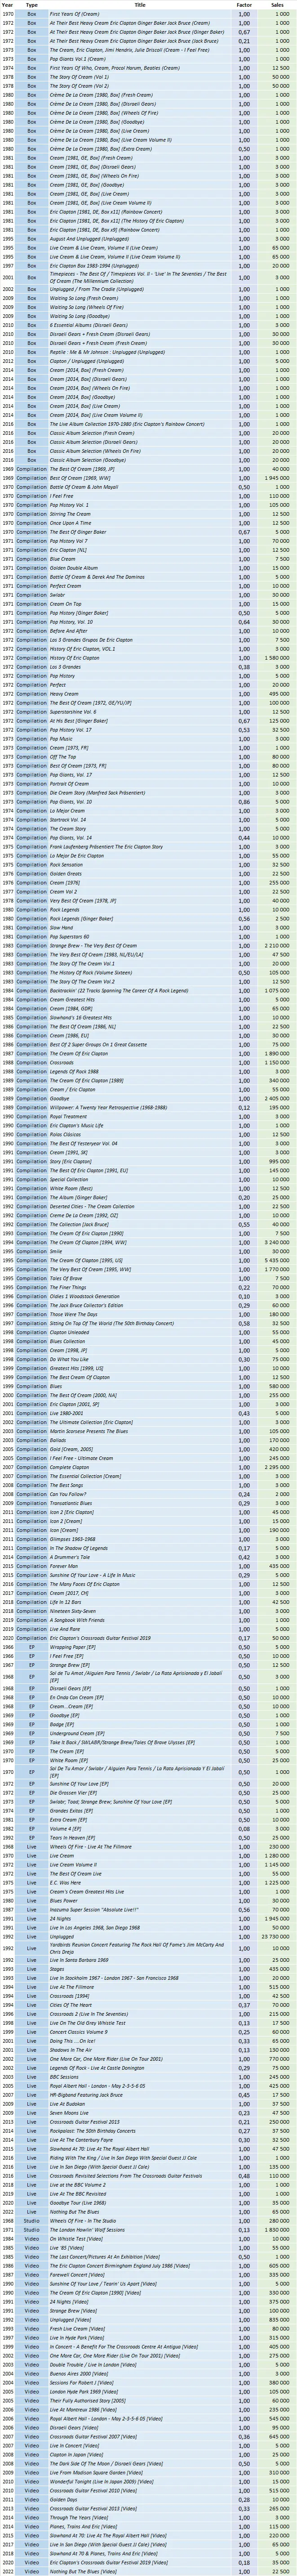Select 'Cities Of The Heart' live title
This screenshot has width=297, height=2576.
pos(71,2005)
